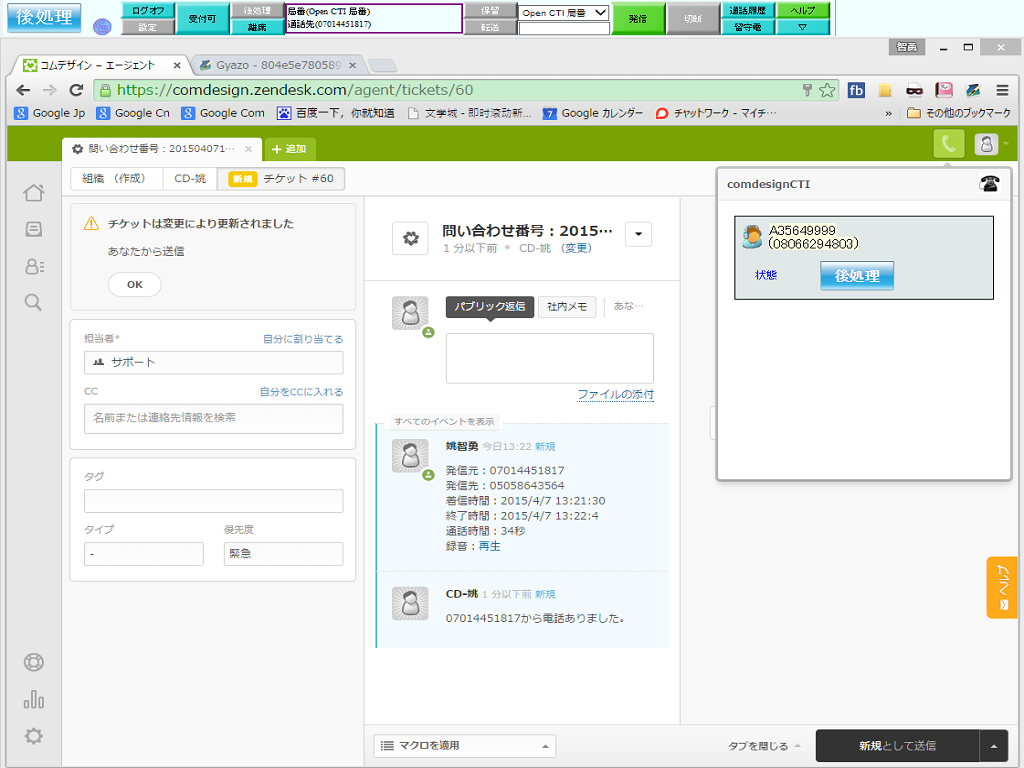Click the 追加 tab to add ticket
Screen dimensions: 1024x768
point(289,149)
